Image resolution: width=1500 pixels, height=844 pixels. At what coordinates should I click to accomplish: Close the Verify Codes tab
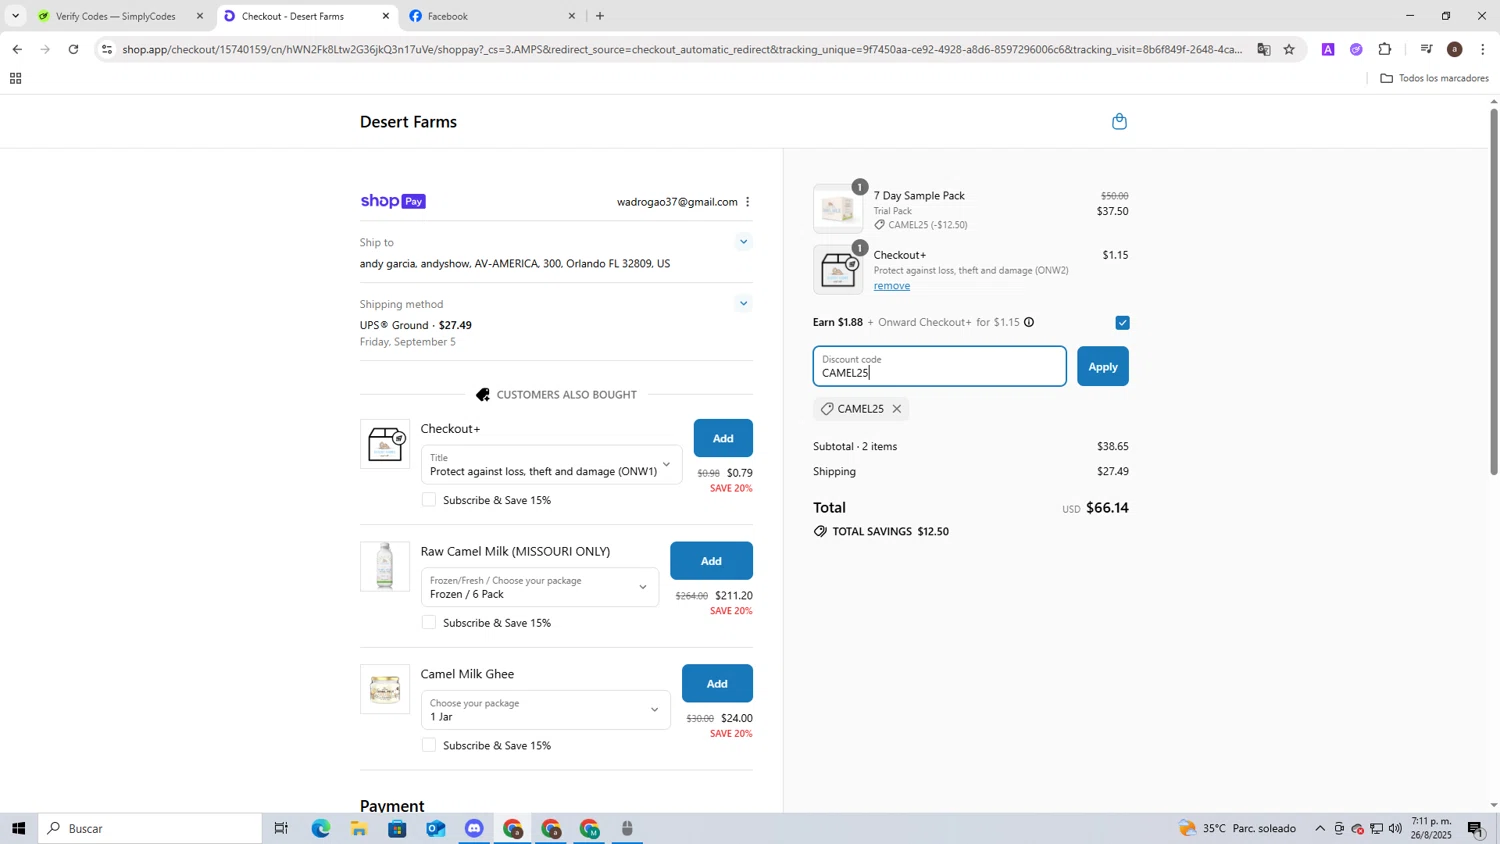point(200,16)
